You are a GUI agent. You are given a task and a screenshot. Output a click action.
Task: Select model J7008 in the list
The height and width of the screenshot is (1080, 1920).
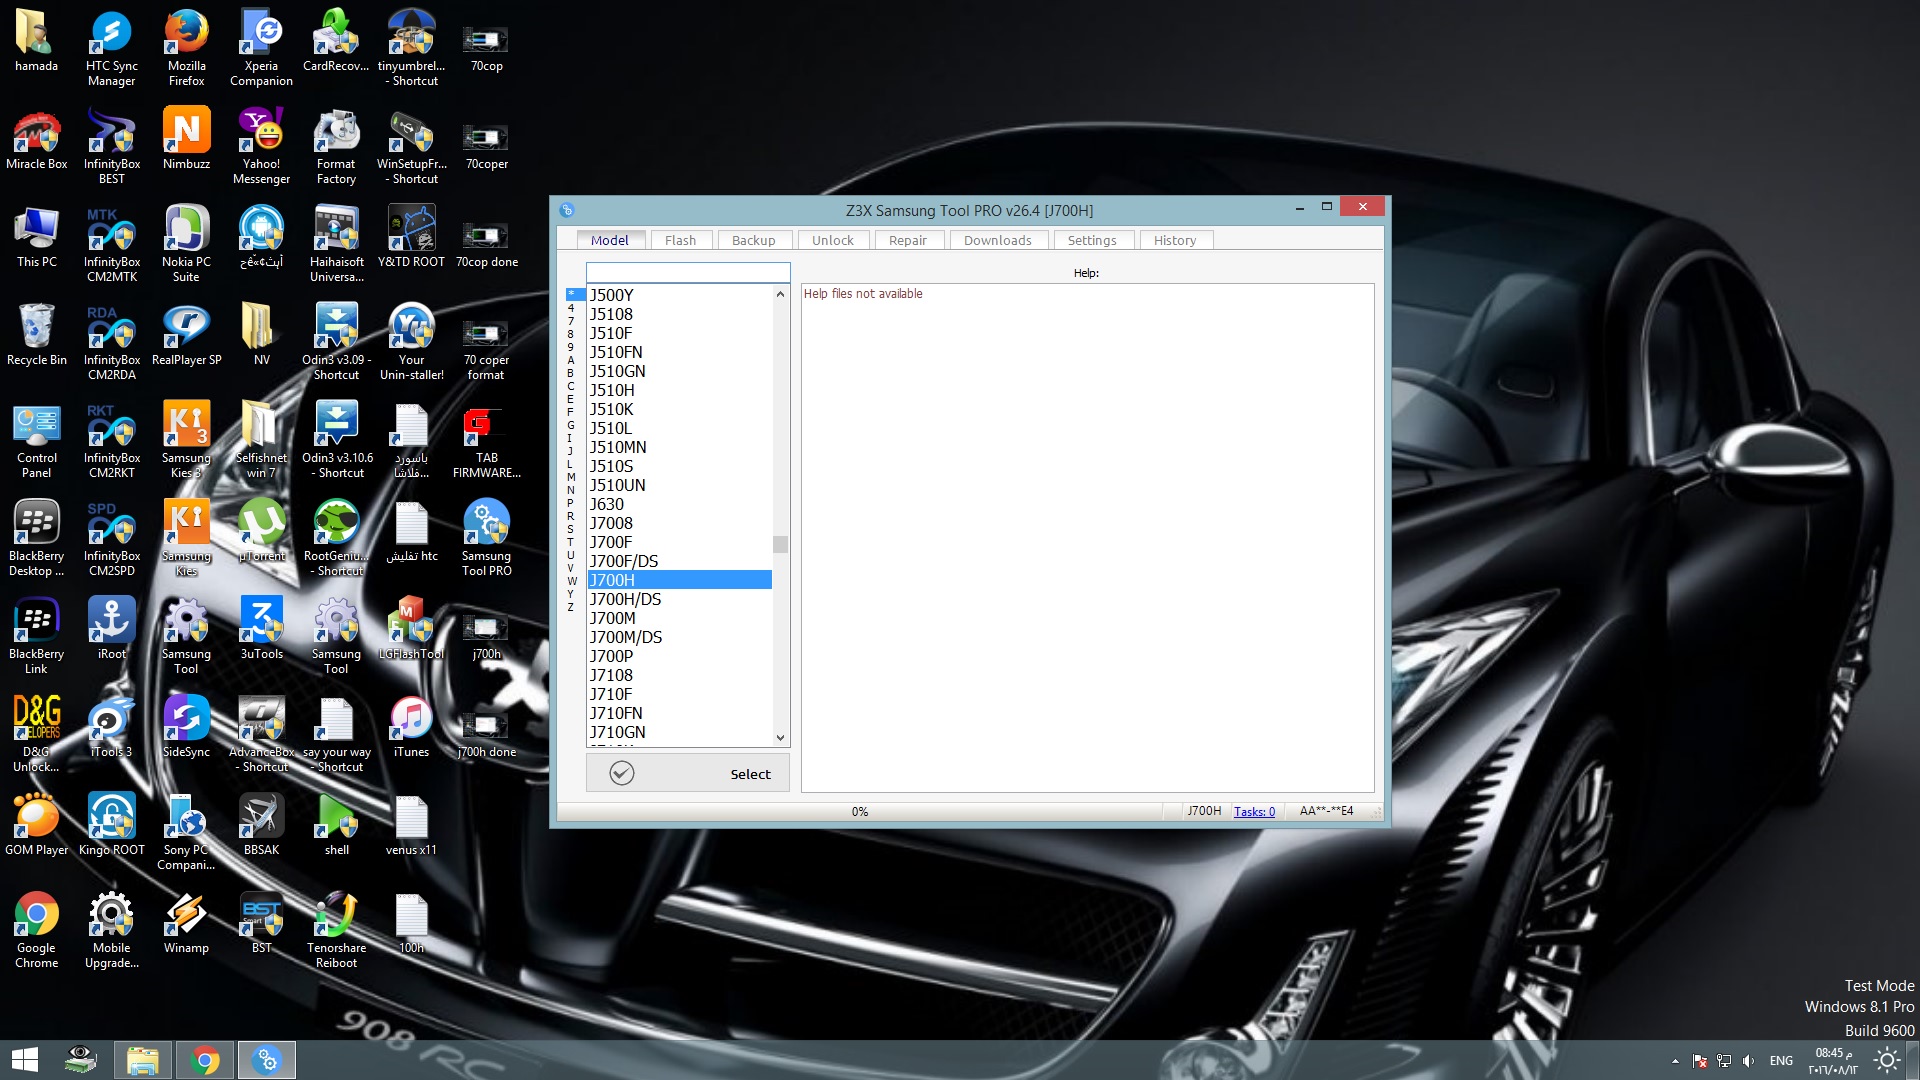pos(679,523)
